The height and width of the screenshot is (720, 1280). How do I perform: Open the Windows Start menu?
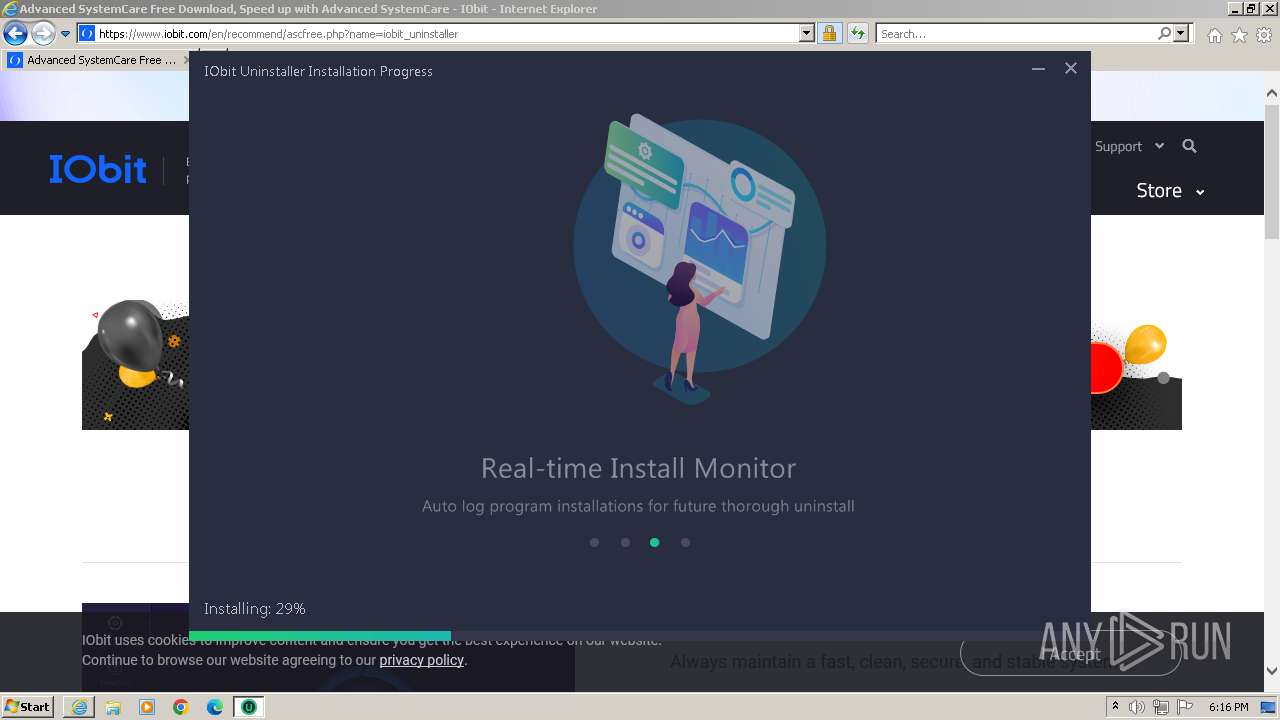28,707
